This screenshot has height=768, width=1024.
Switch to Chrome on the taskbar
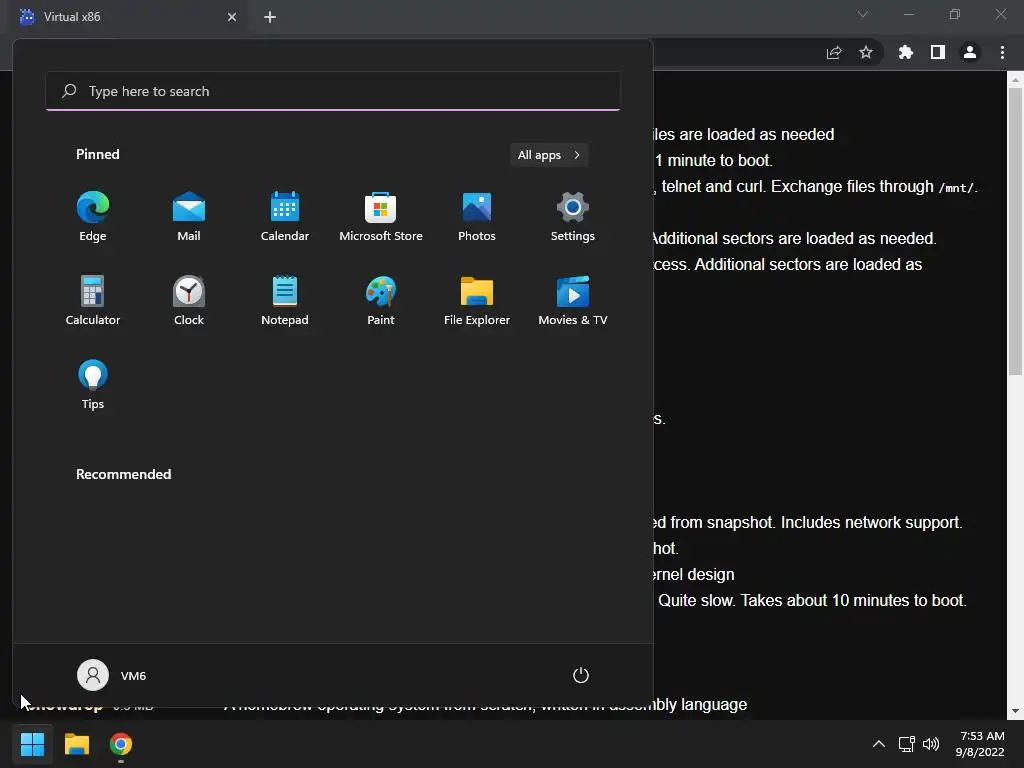[x=121, y=744]
